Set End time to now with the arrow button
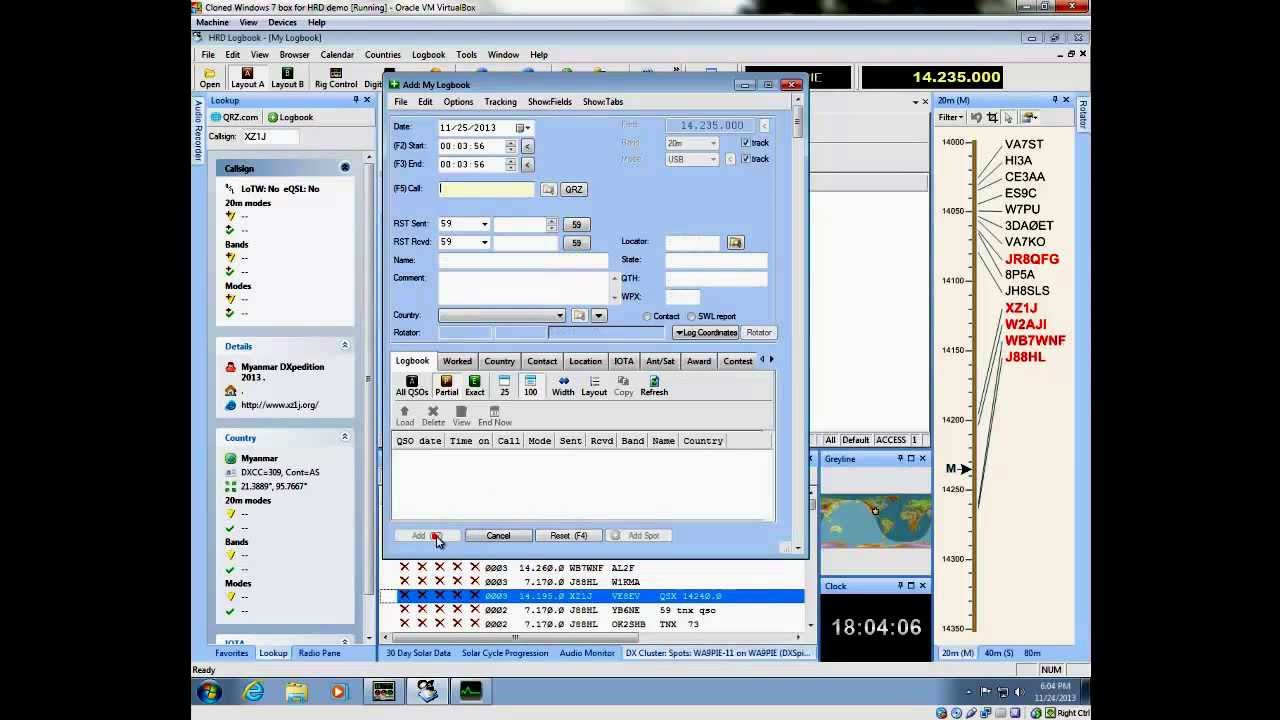 point(527,164)
